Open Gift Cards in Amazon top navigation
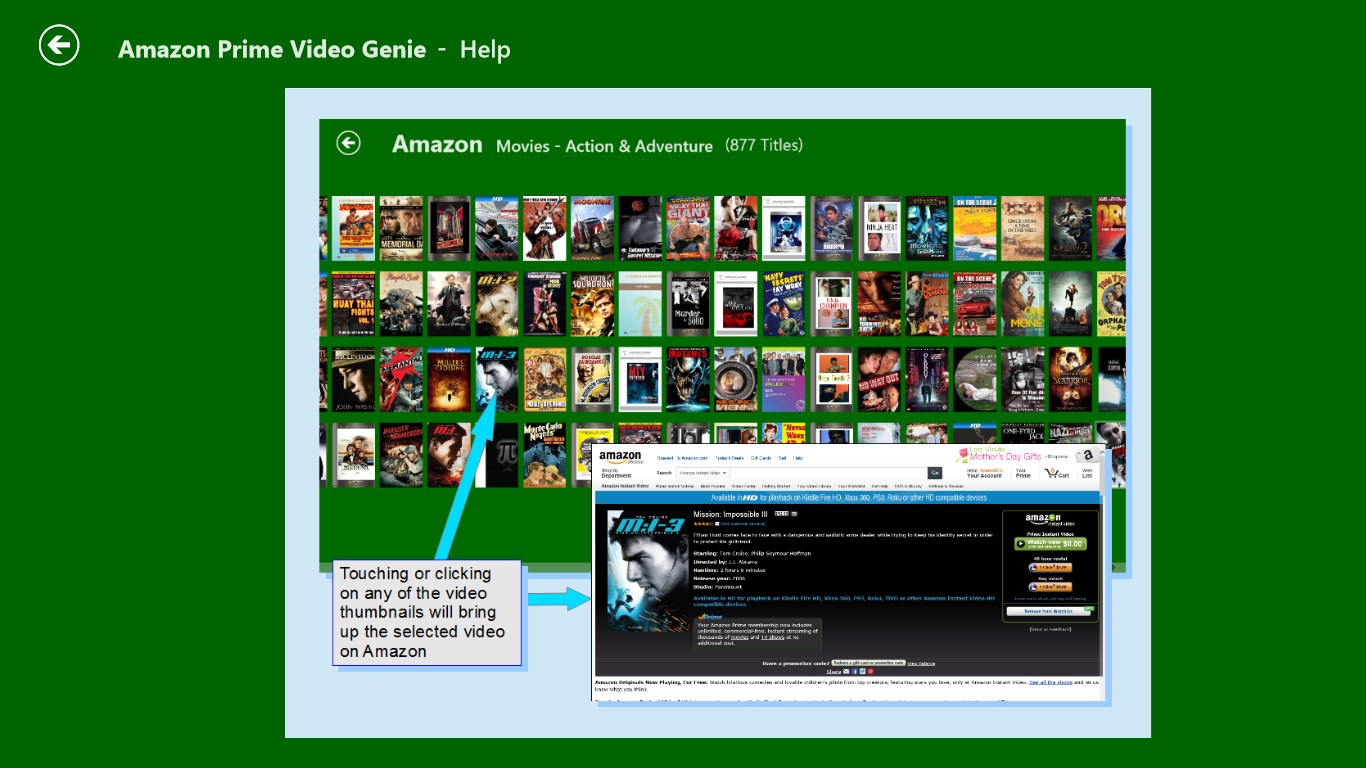 coord(761,458)
